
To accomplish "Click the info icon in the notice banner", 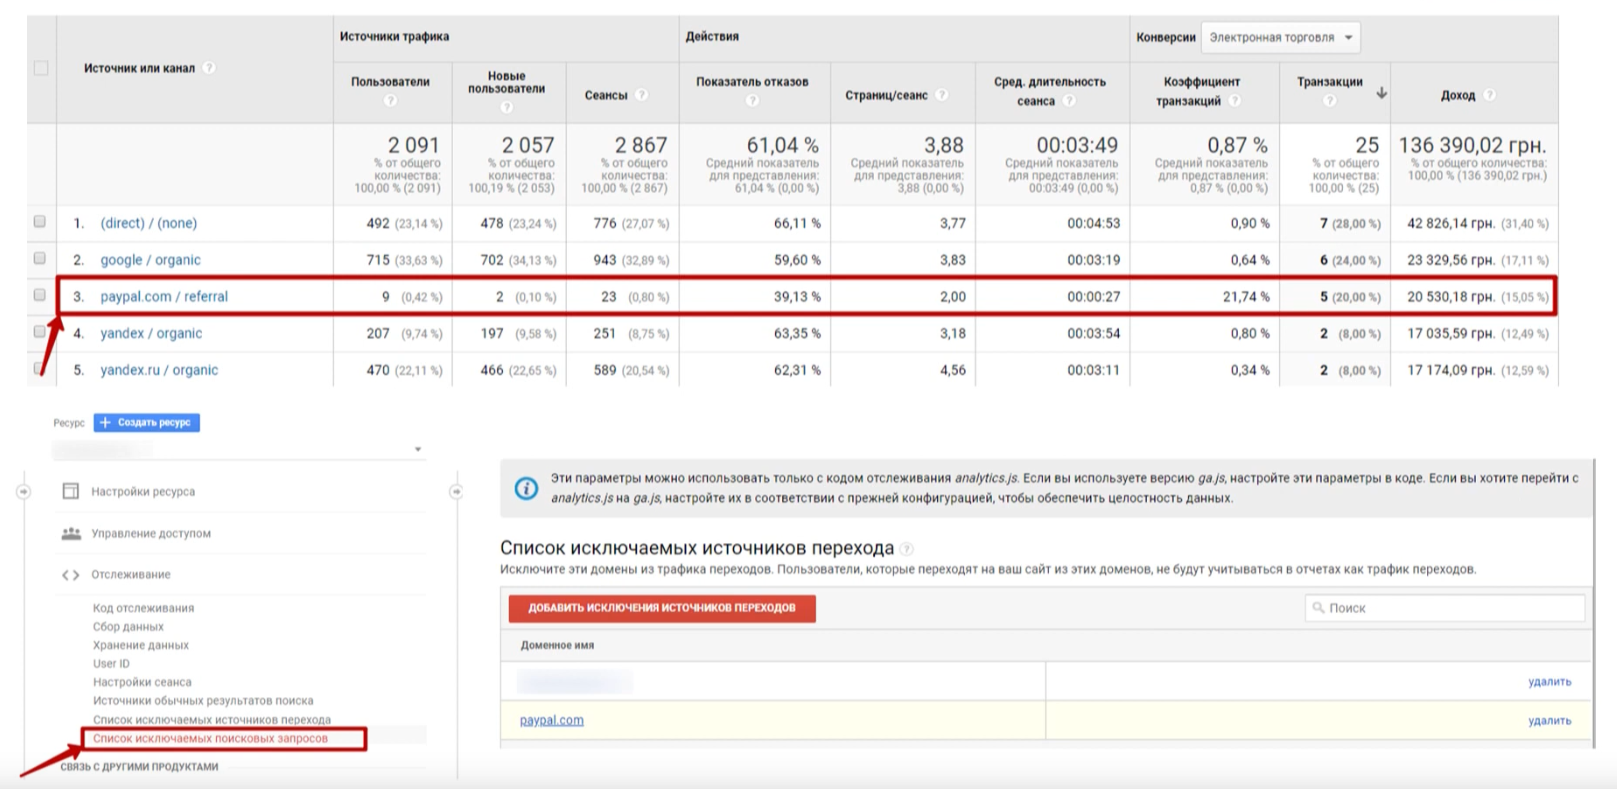I will pos(526,488).
